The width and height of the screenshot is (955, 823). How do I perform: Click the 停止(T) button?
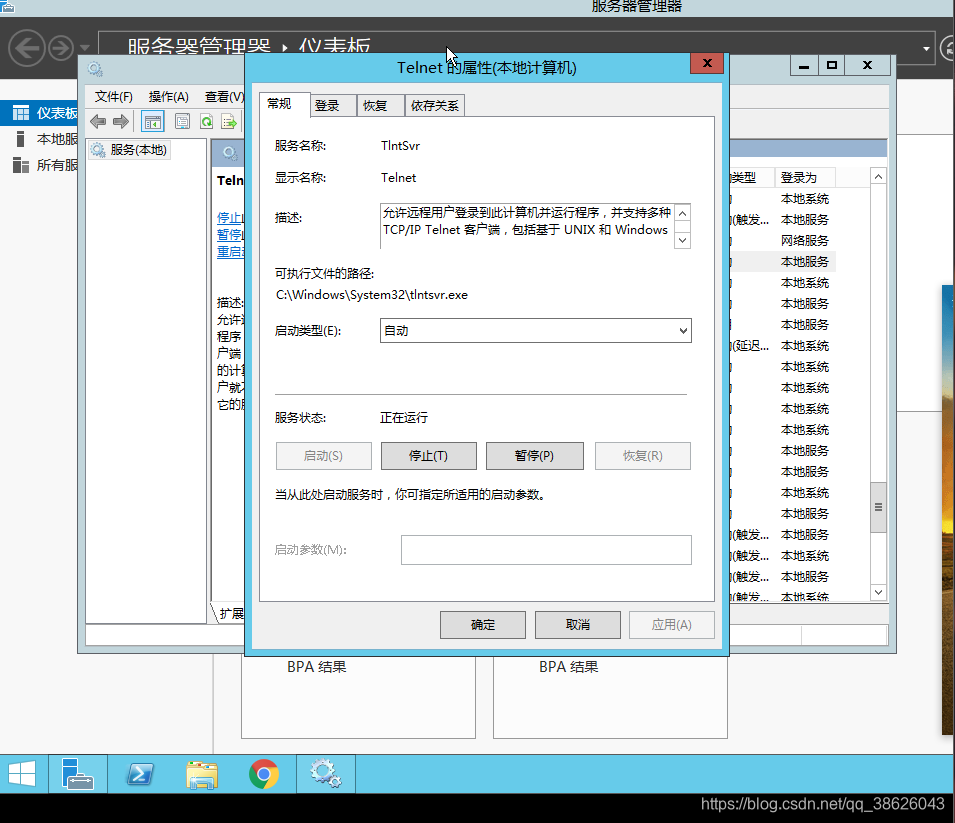pos(428,456)
